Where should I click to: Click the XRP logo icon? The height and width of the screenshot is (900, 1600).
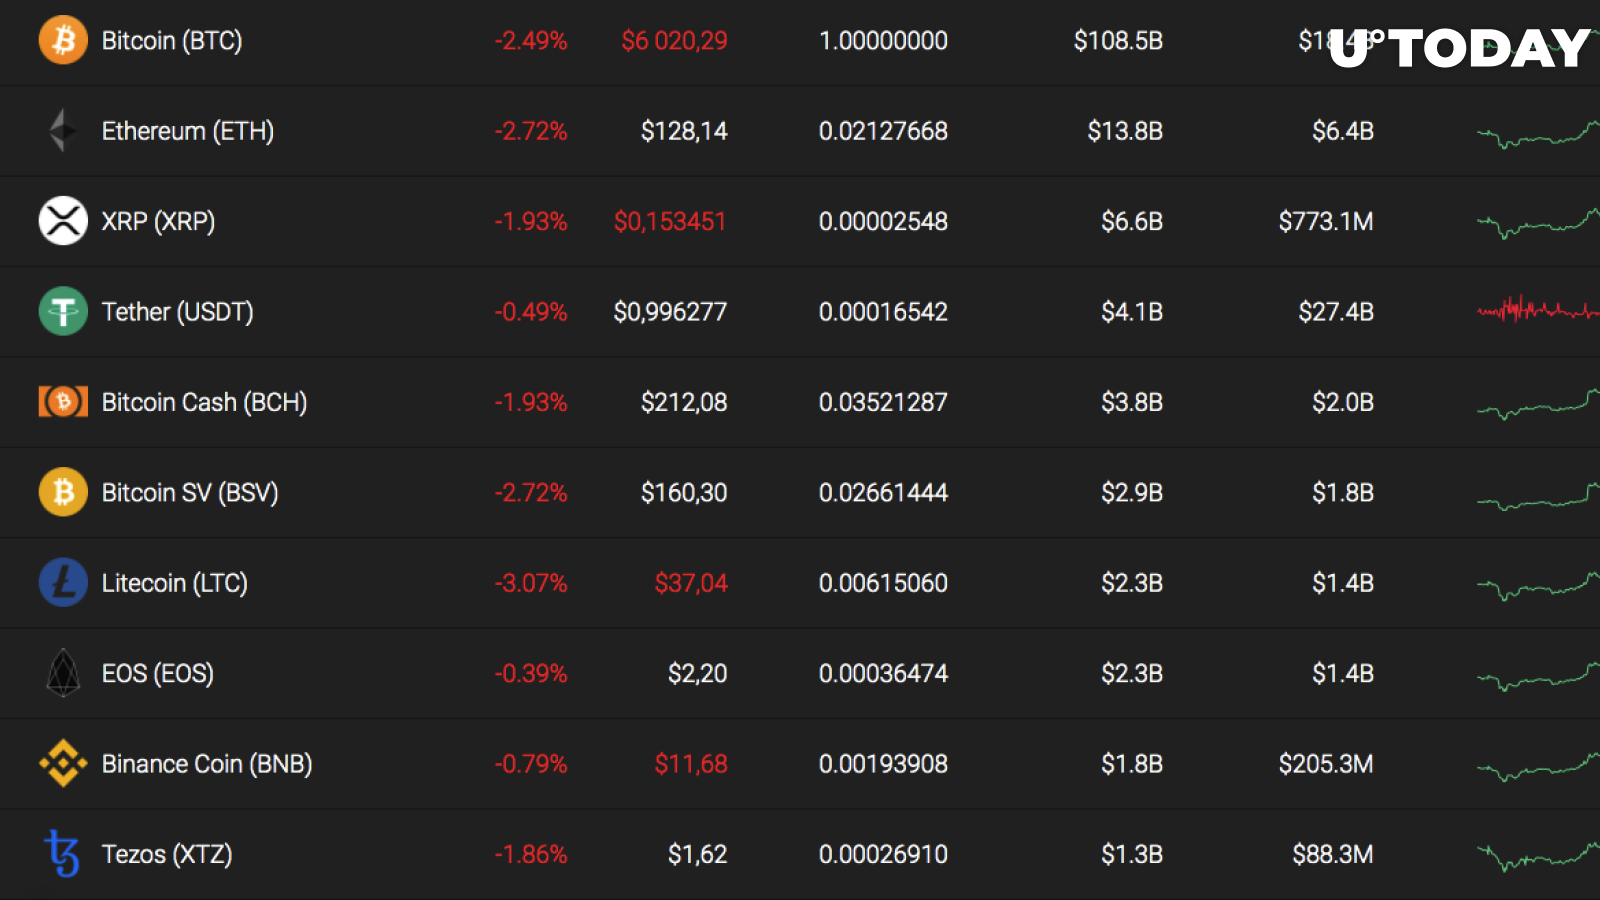63,221
